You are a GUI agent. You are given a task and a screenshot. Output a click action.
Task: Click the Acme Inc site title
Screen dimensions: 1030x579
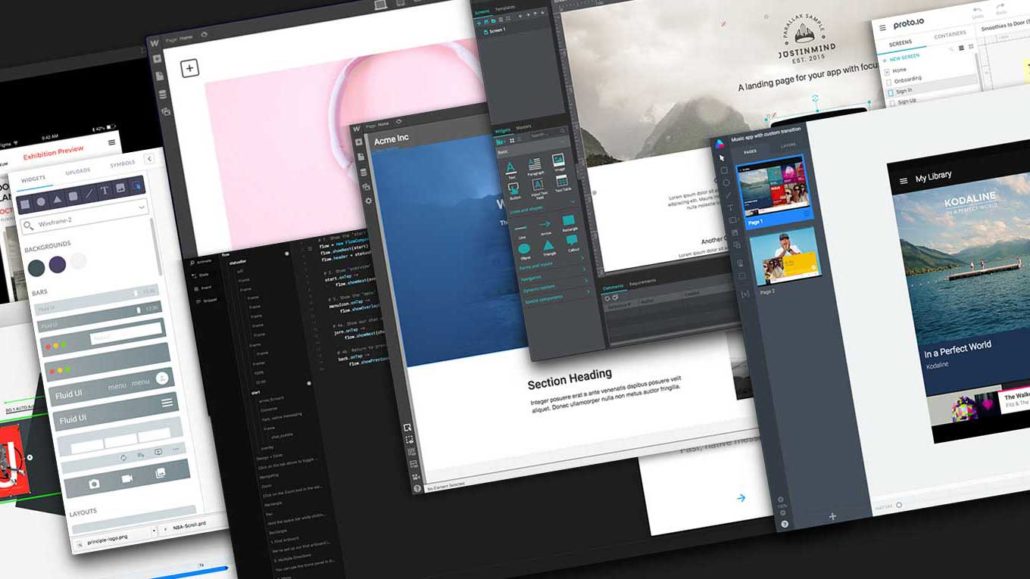tap(391, 139)
